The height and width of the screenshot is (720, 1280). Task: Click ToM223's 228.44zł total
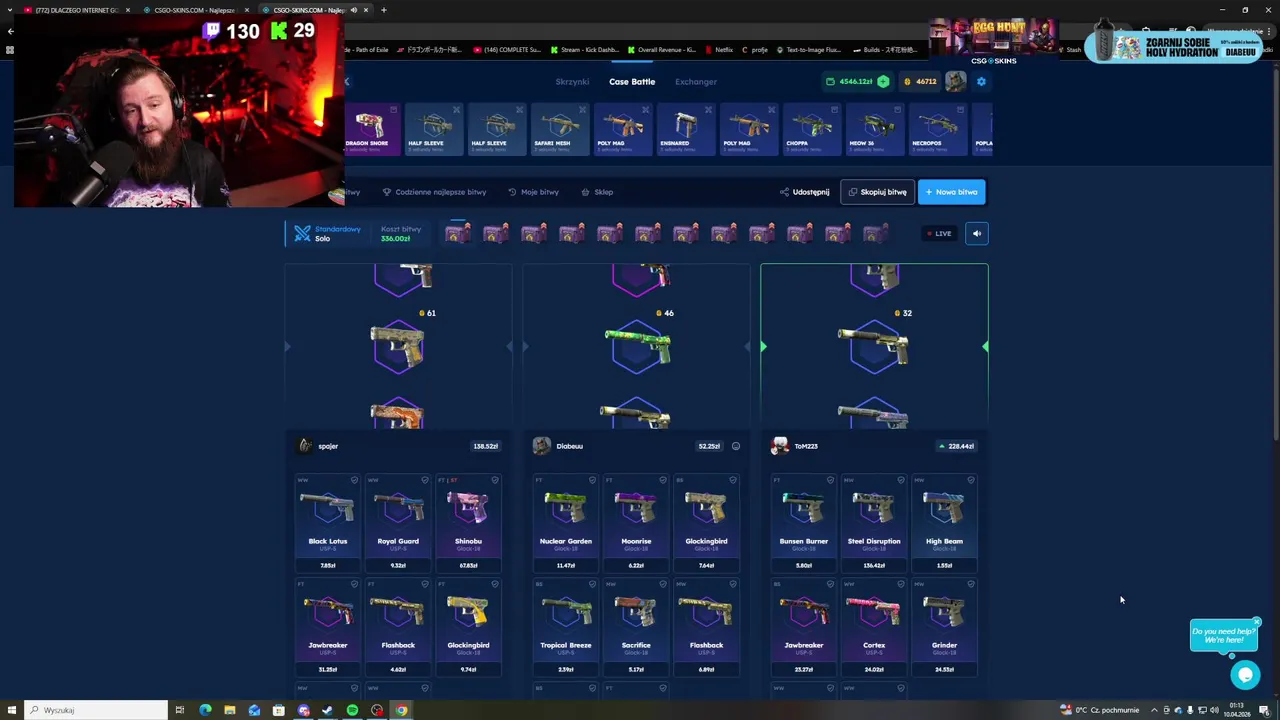[958, 446]
